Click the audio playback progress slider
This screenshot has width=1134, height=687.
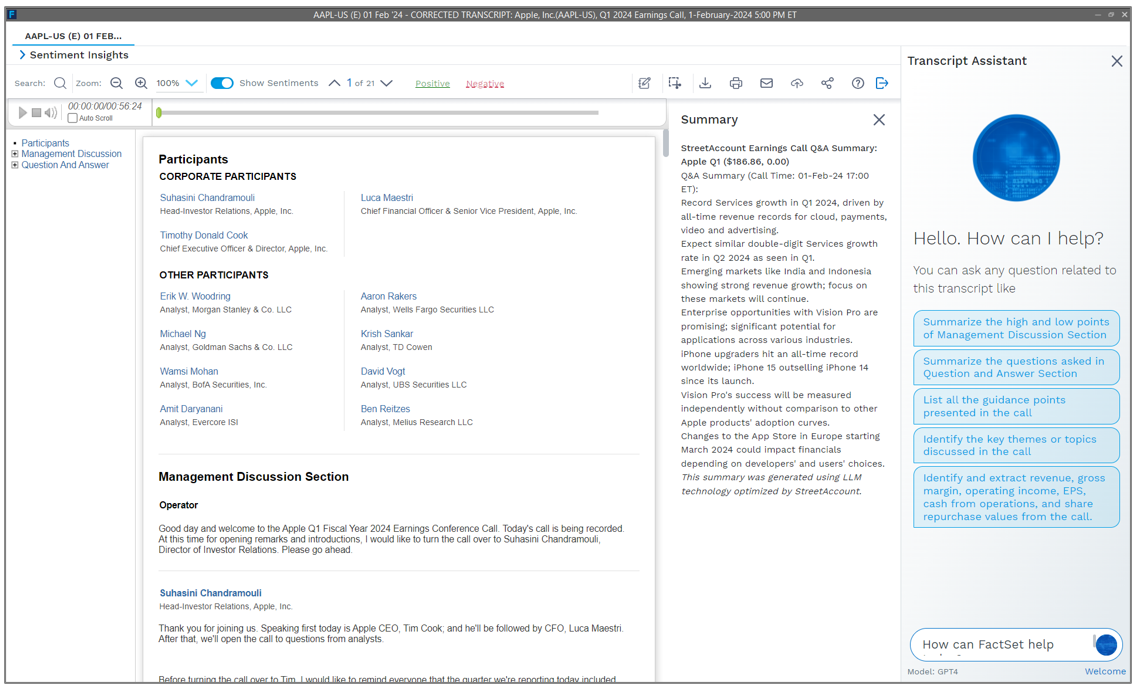tap(380, 113)
